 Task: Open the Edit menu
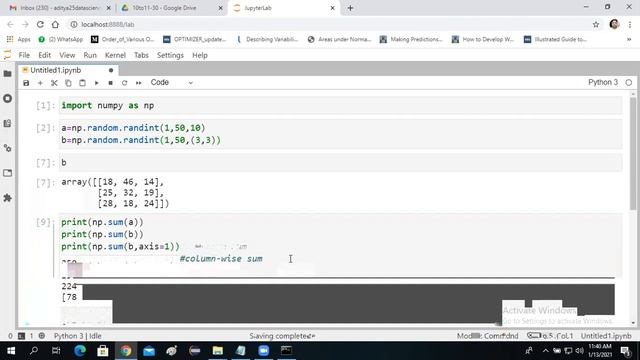[44, 55]
